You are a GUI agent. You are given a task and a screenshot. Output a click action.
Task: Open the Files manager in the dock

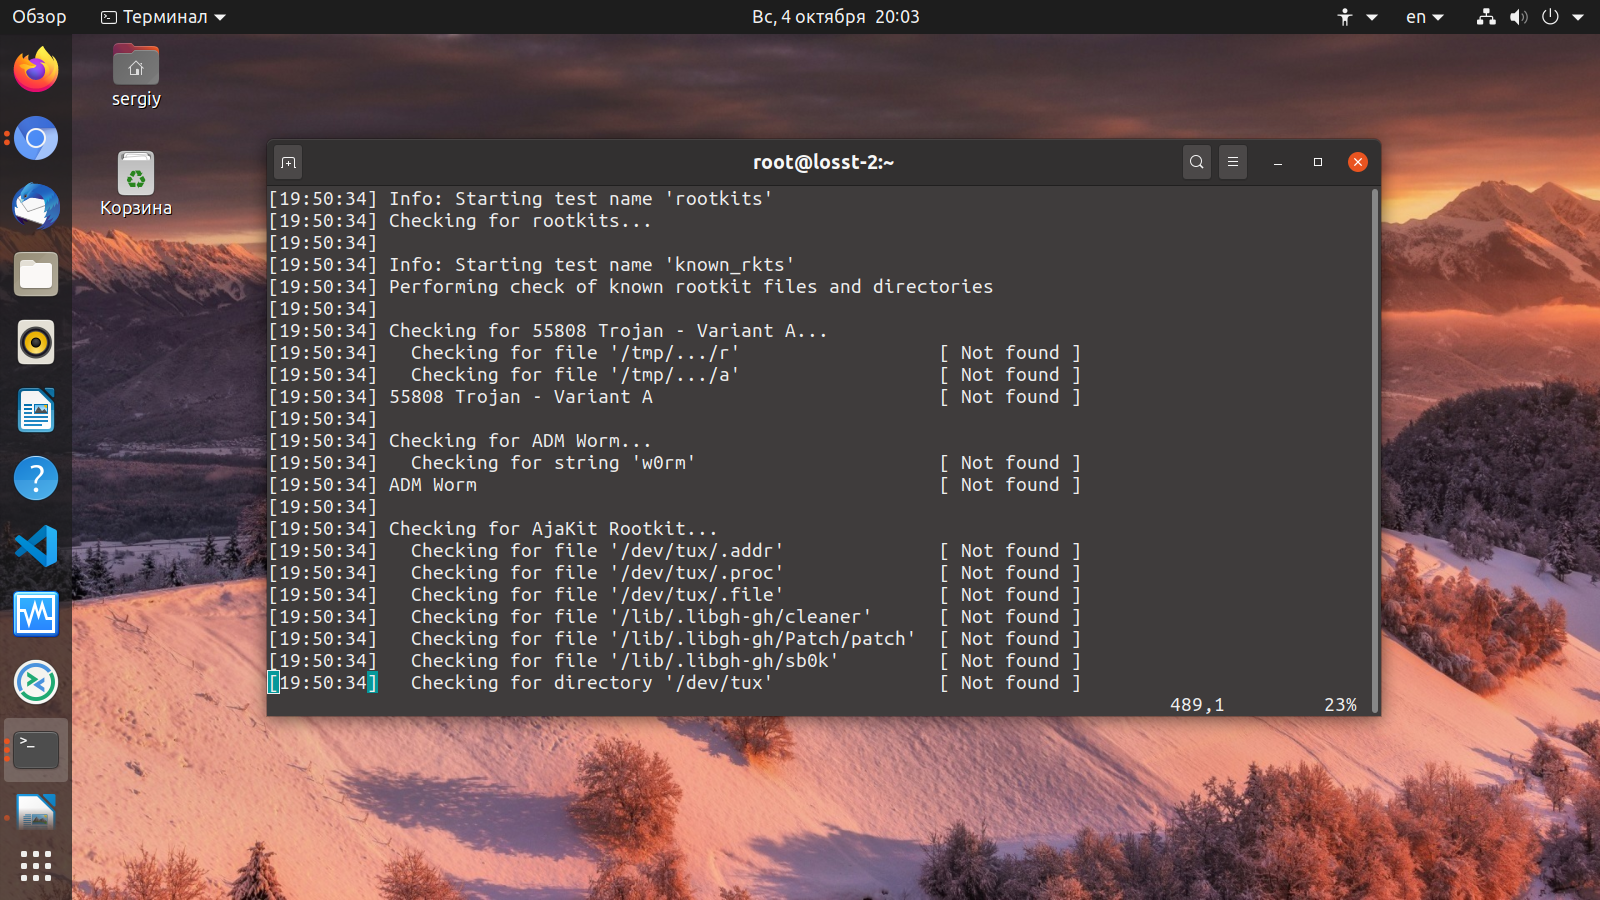click(36, 274)
